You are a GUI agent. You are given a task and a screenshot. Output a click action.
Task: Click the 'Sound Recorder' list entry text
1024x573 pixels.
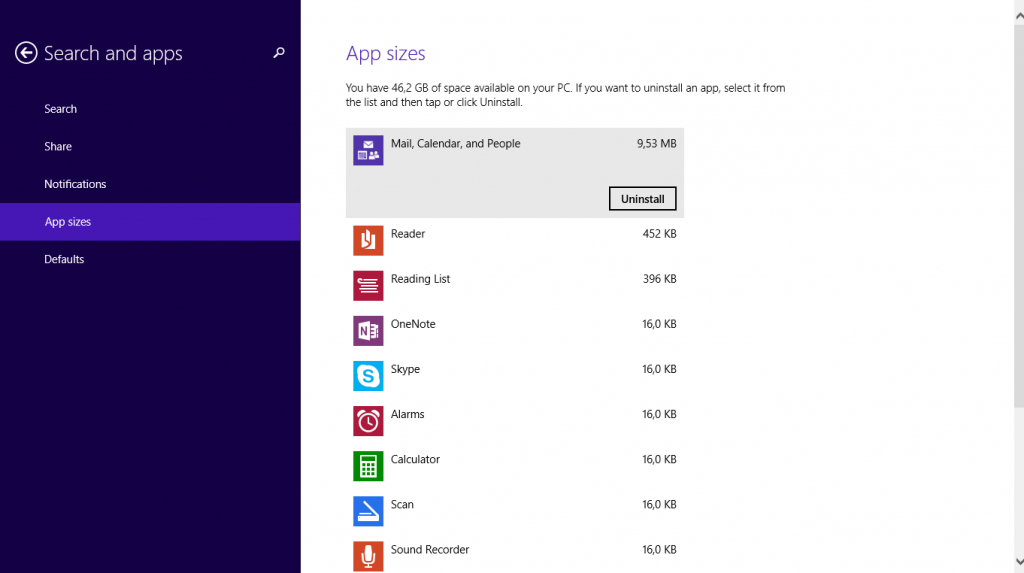[430, 549]
